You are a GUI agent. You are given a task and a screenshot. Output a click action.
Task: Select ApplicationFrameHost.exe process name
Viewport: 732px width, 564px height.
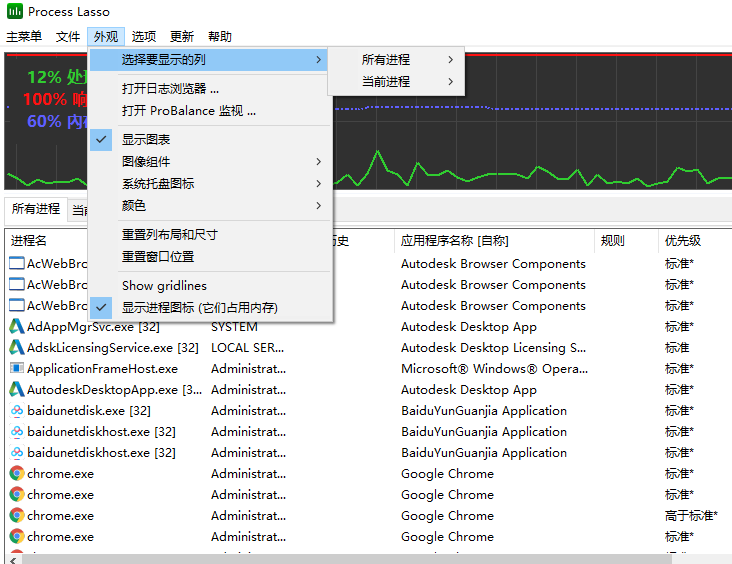pyautogui.click(x=102, y=369)
